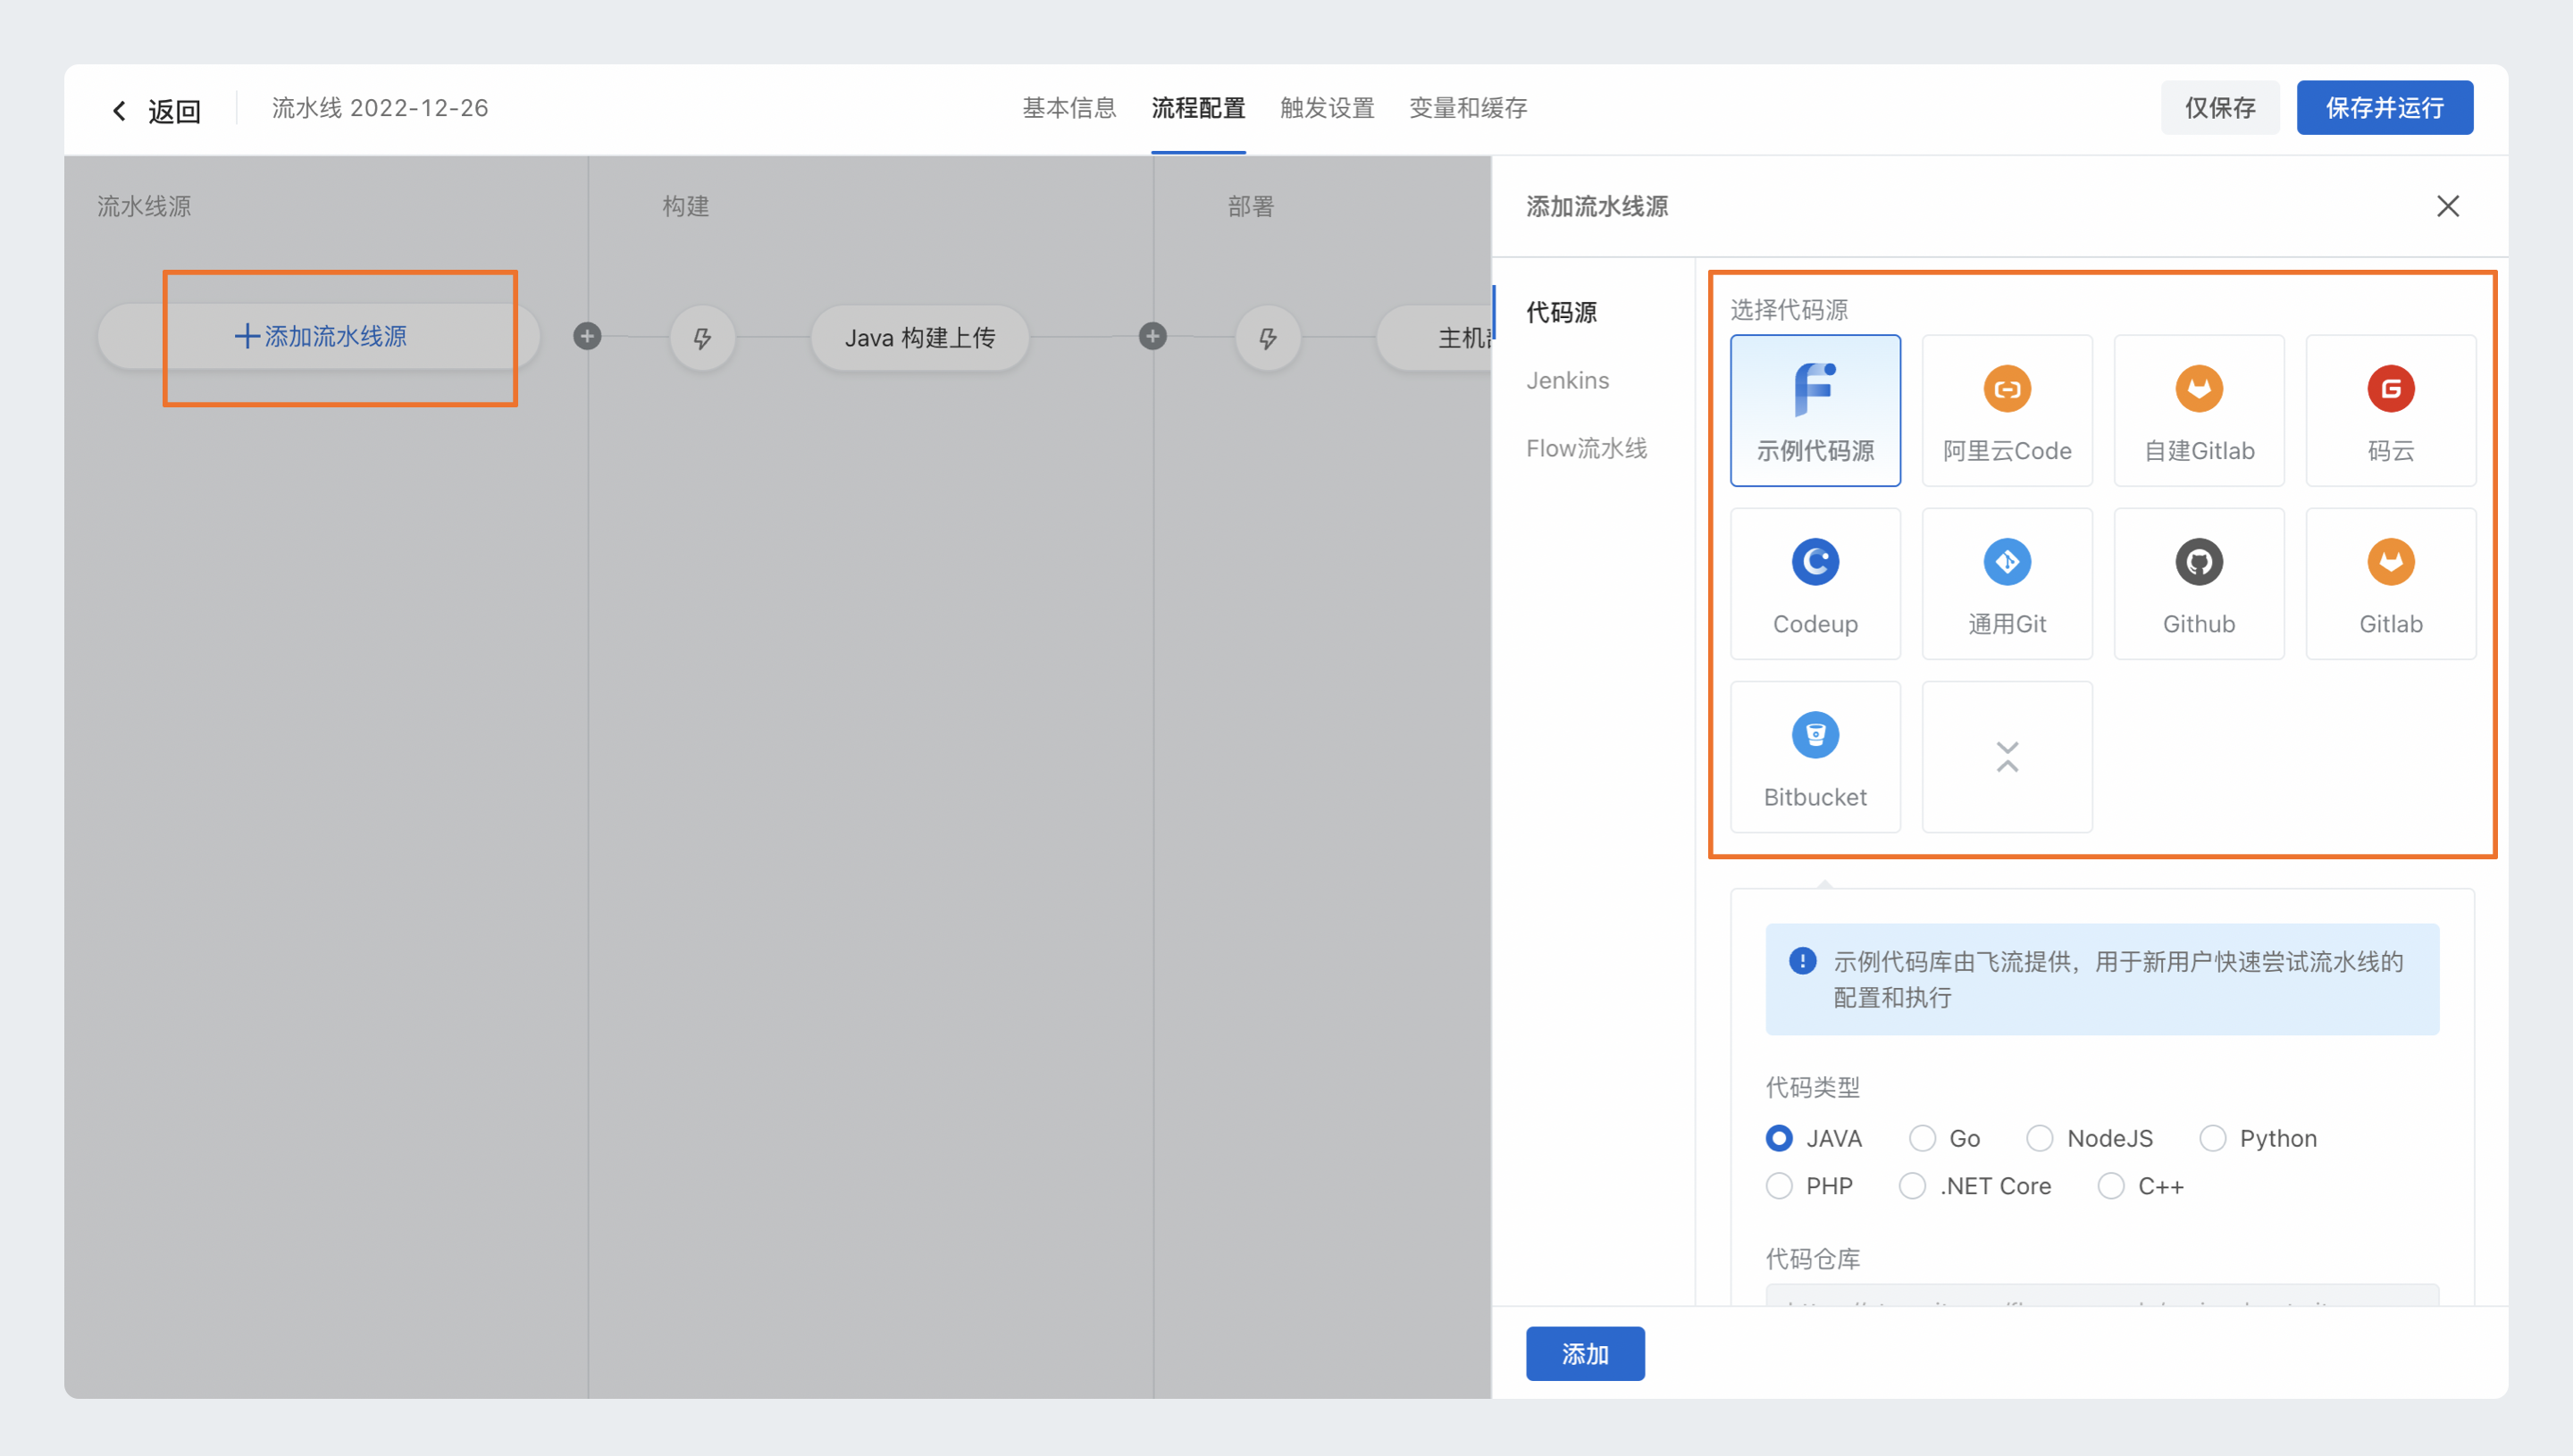This screenshot has width=2573, height=1456.
Task: Click the 保存并运行 button
Action: click(2385, 108)
